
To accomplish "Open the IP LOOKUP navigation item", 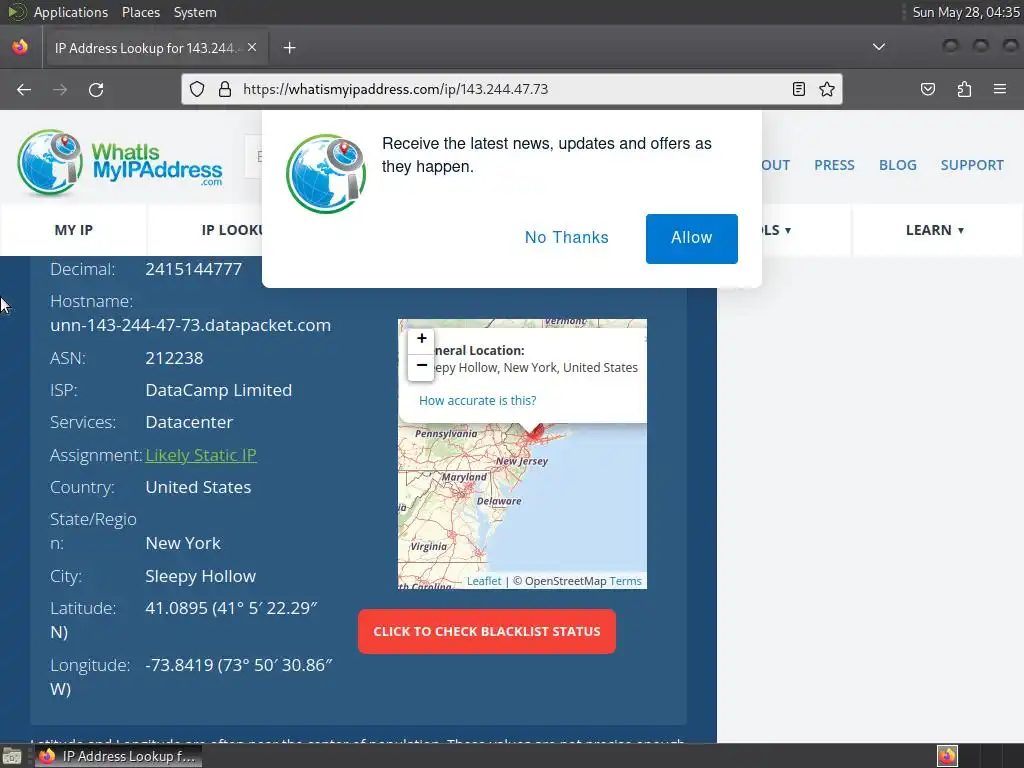I will 232,230.
